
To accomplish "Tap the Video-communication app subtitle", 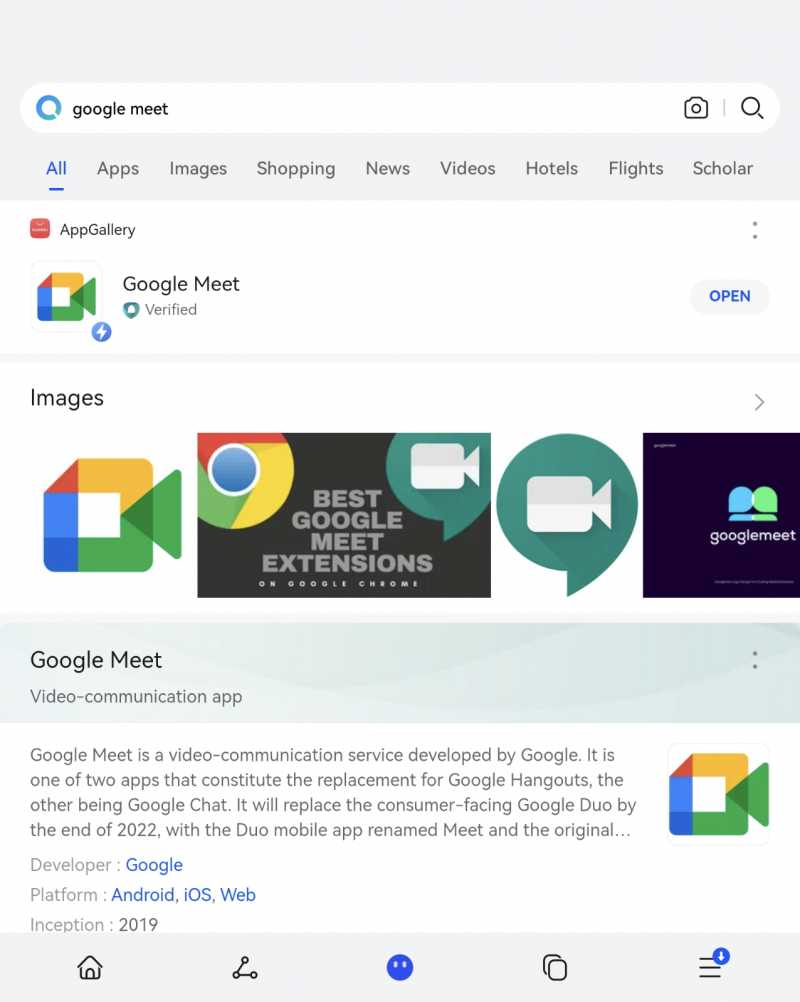I will click(x=136, y=697).
